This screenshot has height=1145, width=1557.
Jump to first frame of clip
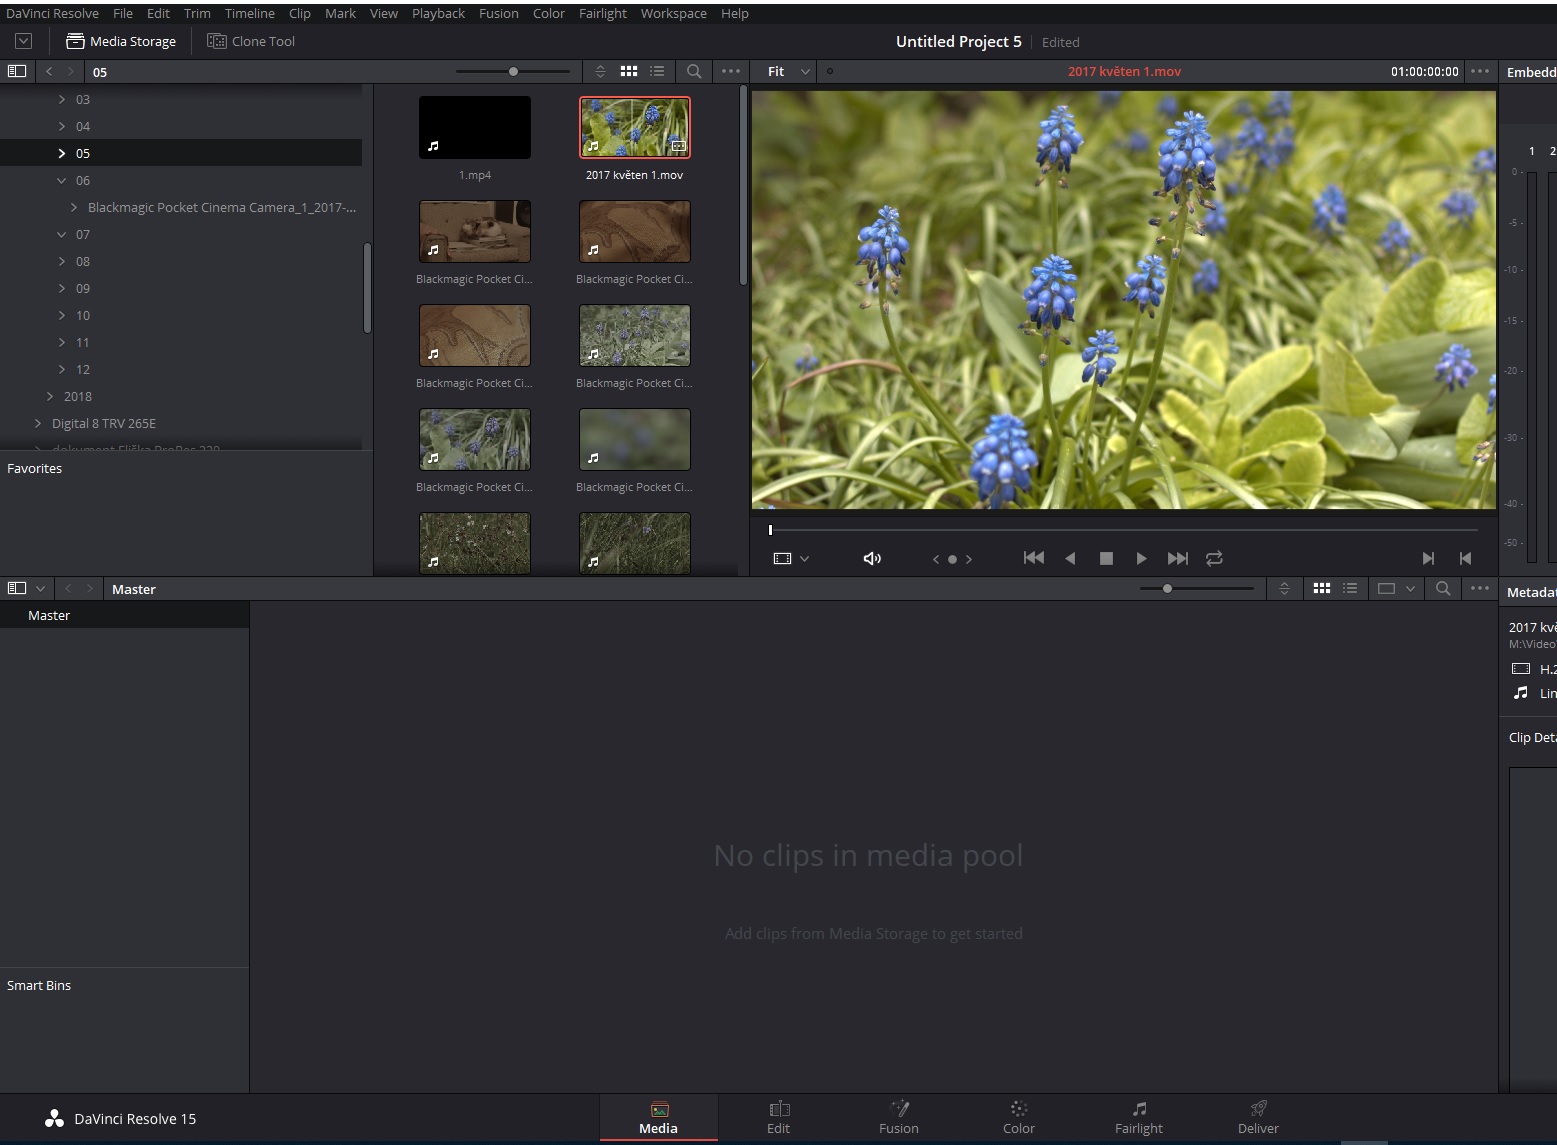click(1034, 558)
